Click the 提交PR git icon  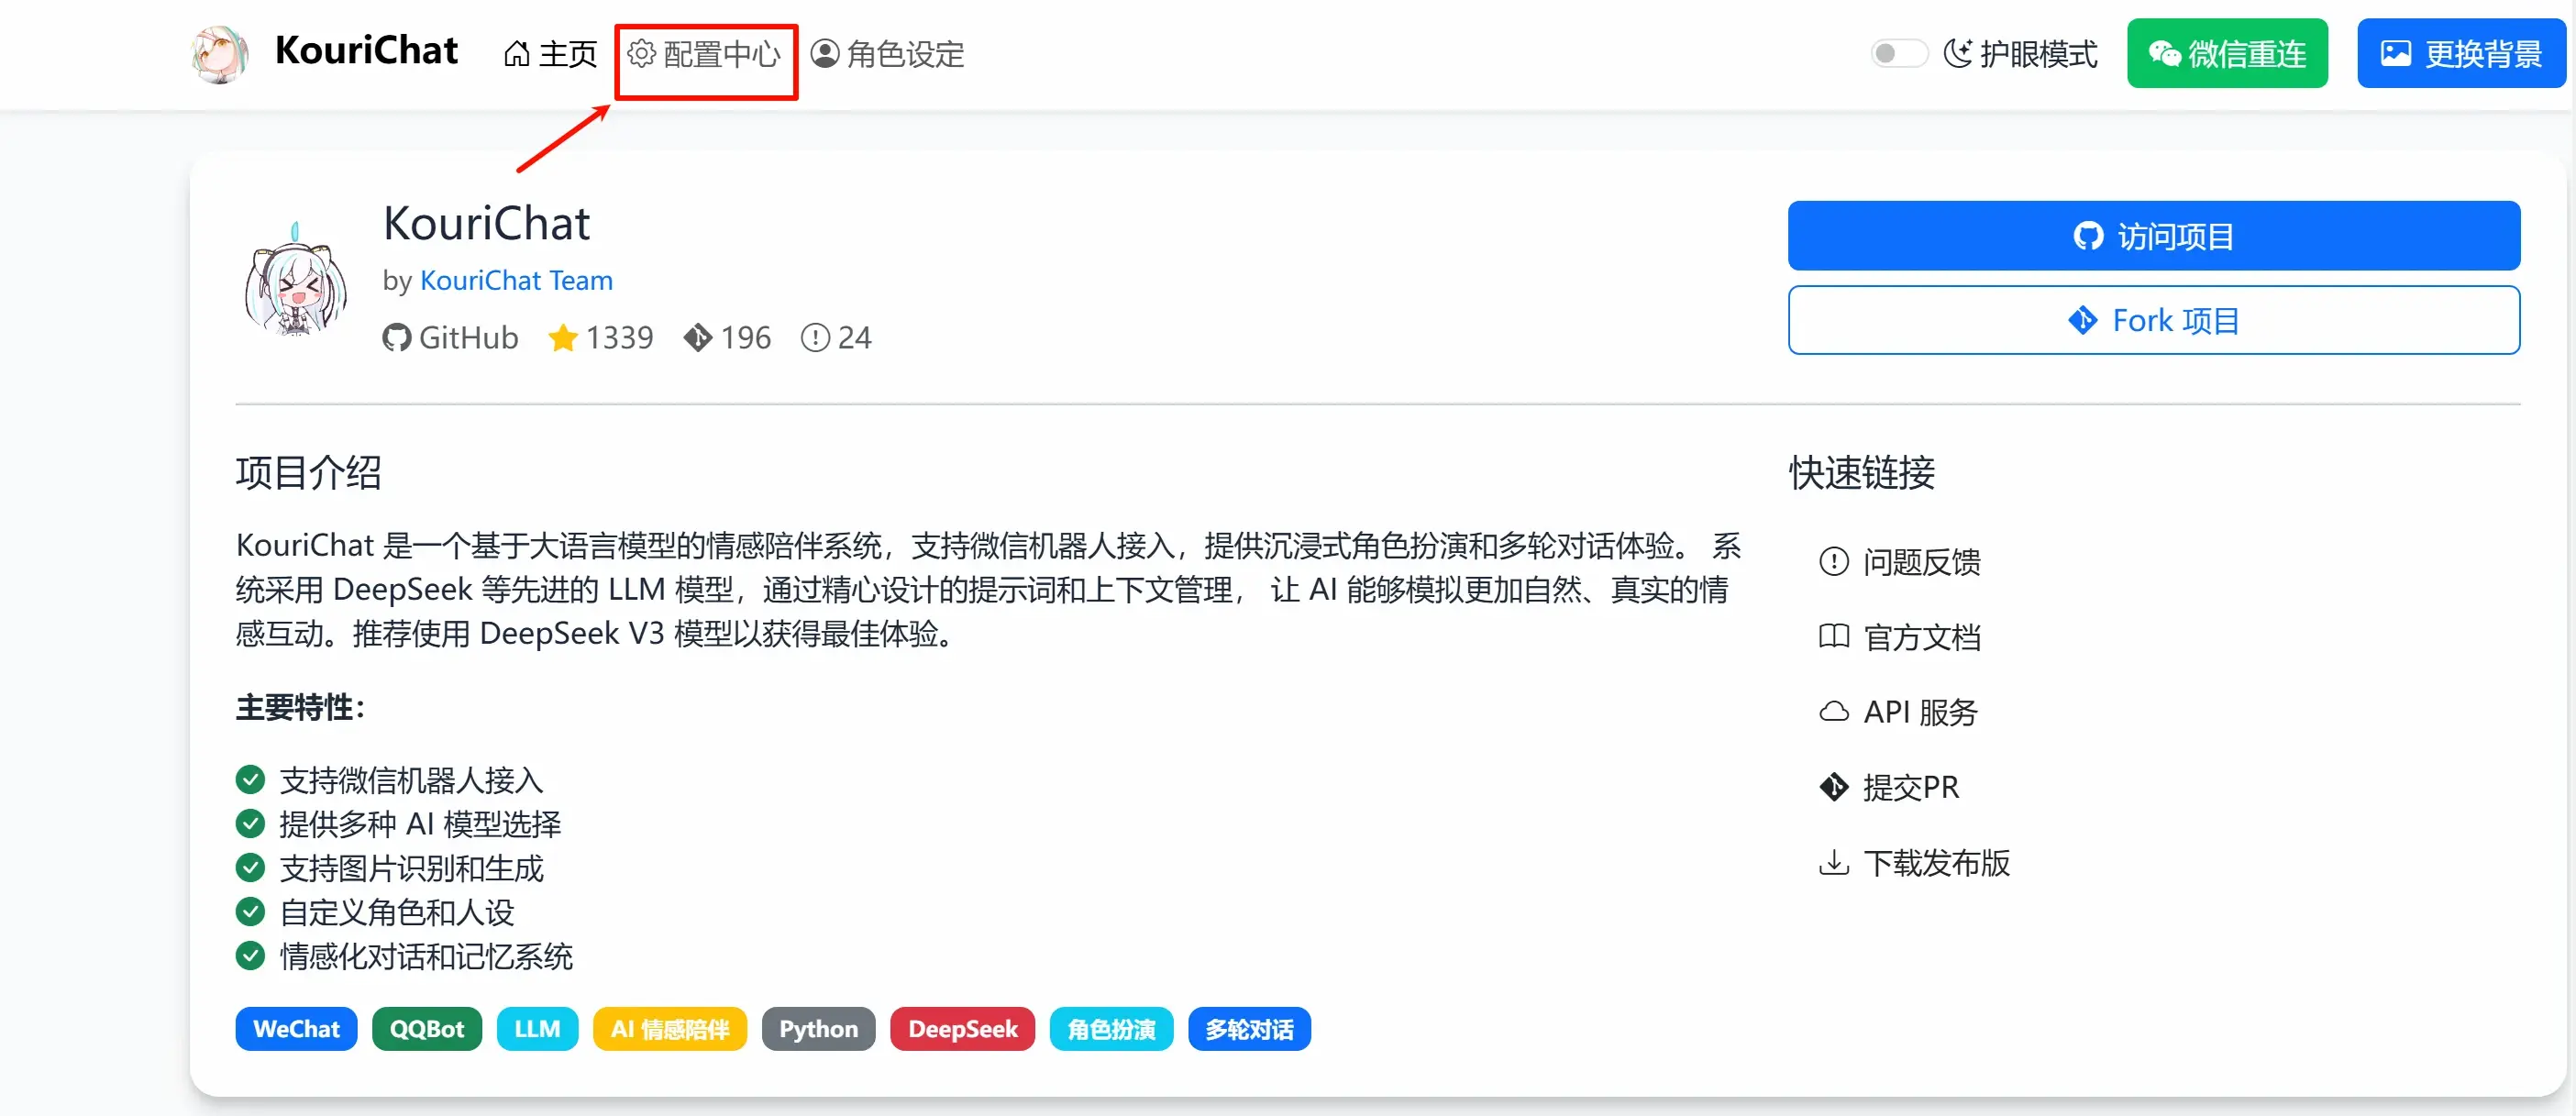click(x=1833, y=787)
